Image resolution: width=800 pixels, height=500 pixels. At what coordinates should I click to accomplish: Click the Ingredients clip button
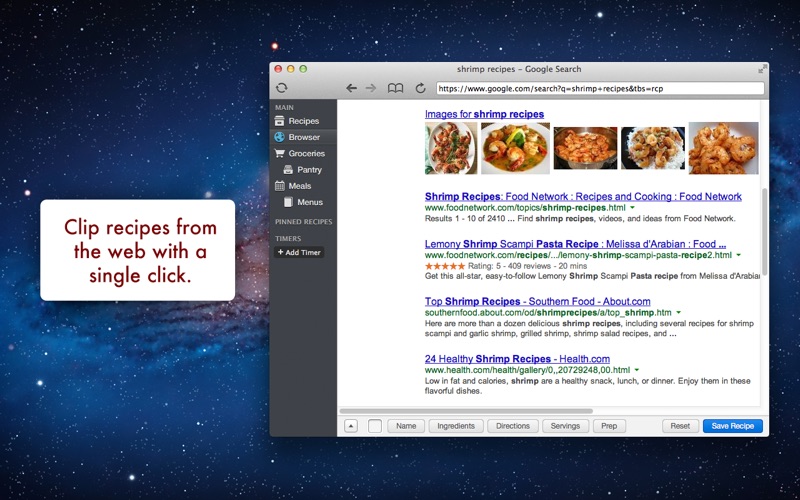coord(456,426)
